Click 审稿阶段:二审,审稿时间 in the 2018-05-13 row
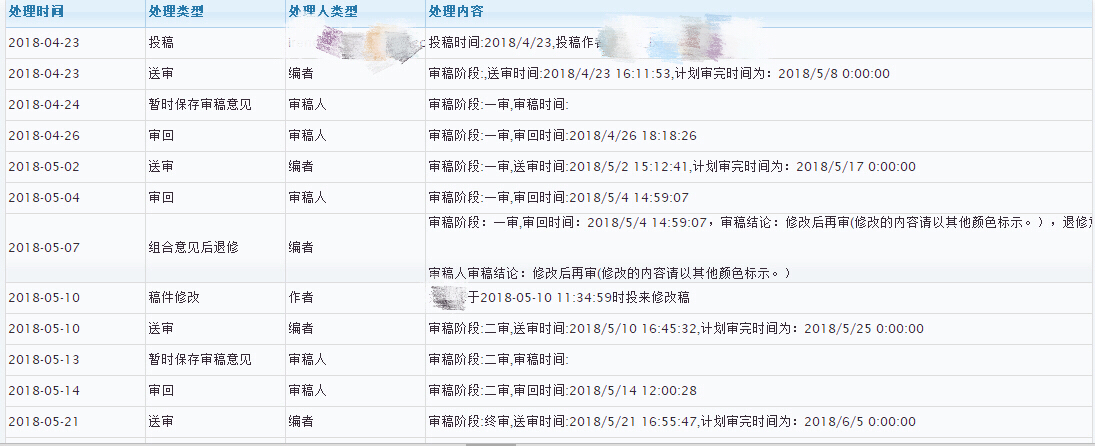Viewport: 1095px width, 446px height. (499, 359)
